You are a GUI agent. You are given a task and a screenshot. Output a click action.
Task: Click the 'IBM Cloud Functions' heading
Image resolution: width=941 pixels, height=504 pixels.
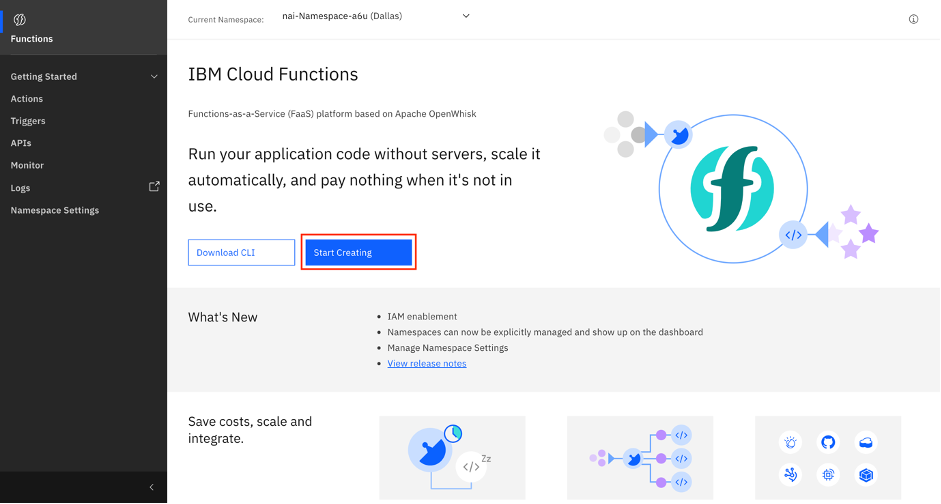[x=273, y=74]
